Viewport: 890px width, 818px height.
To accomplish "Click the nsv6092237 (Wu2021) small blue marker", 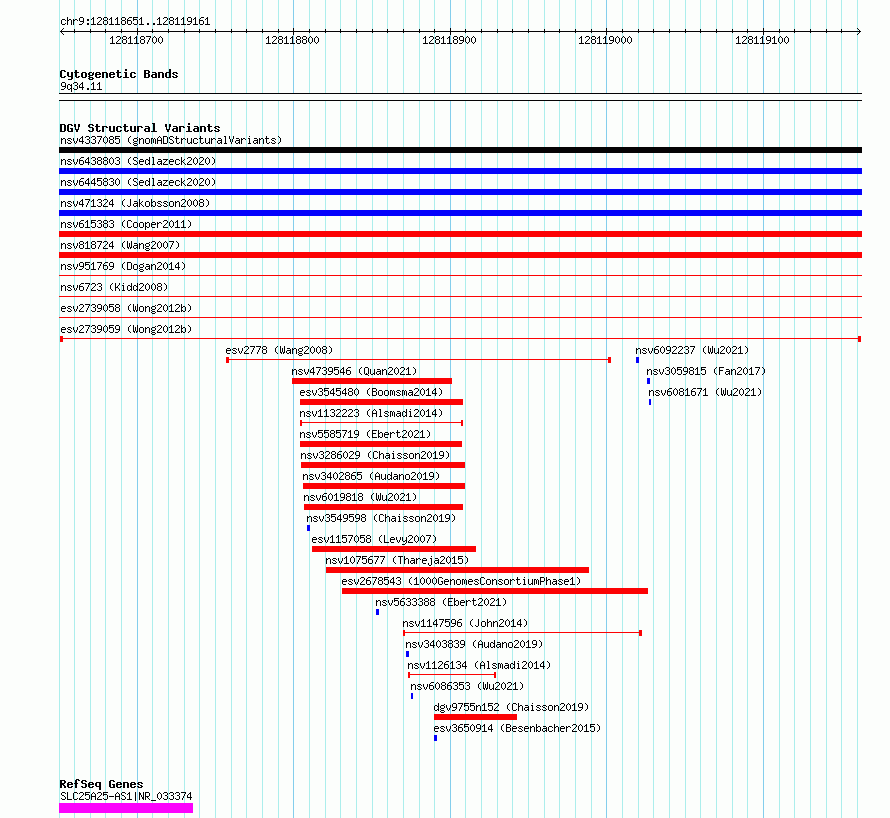I will (637, 360).
